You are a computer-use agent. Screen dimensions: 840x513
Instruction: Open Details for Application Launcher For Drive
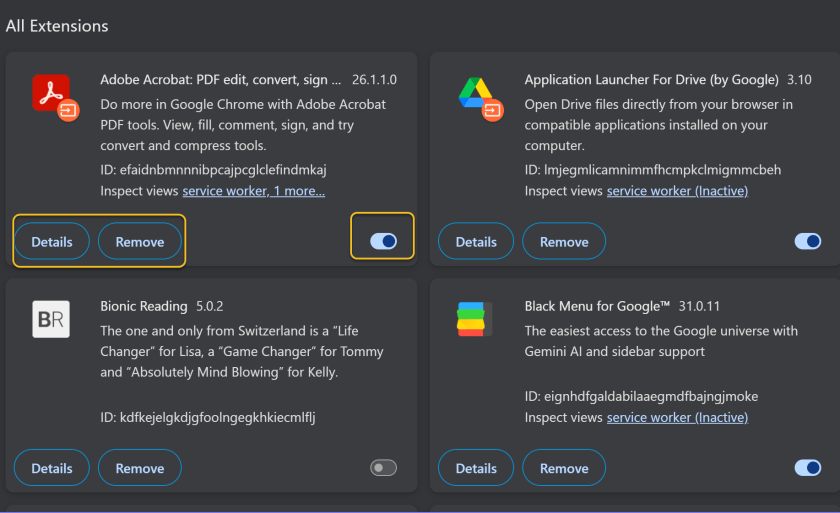476,242
